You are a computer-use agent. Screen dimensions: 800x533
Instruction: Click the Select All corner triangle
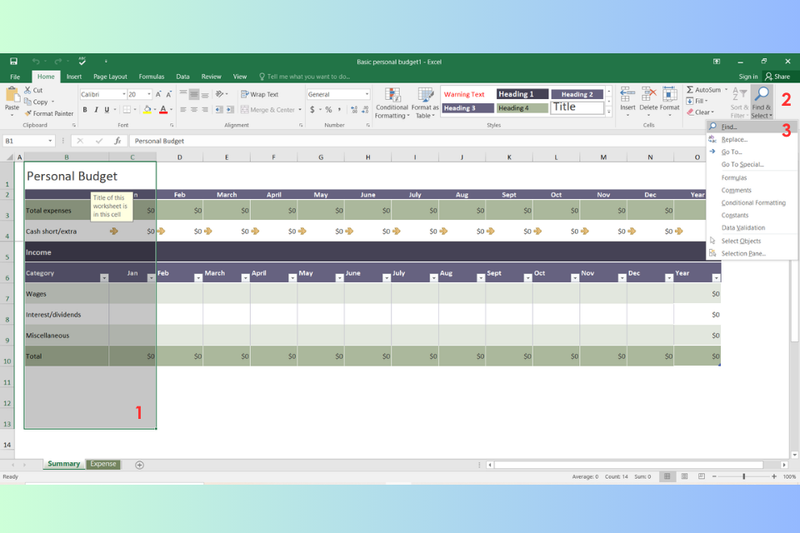pos(10,157)
